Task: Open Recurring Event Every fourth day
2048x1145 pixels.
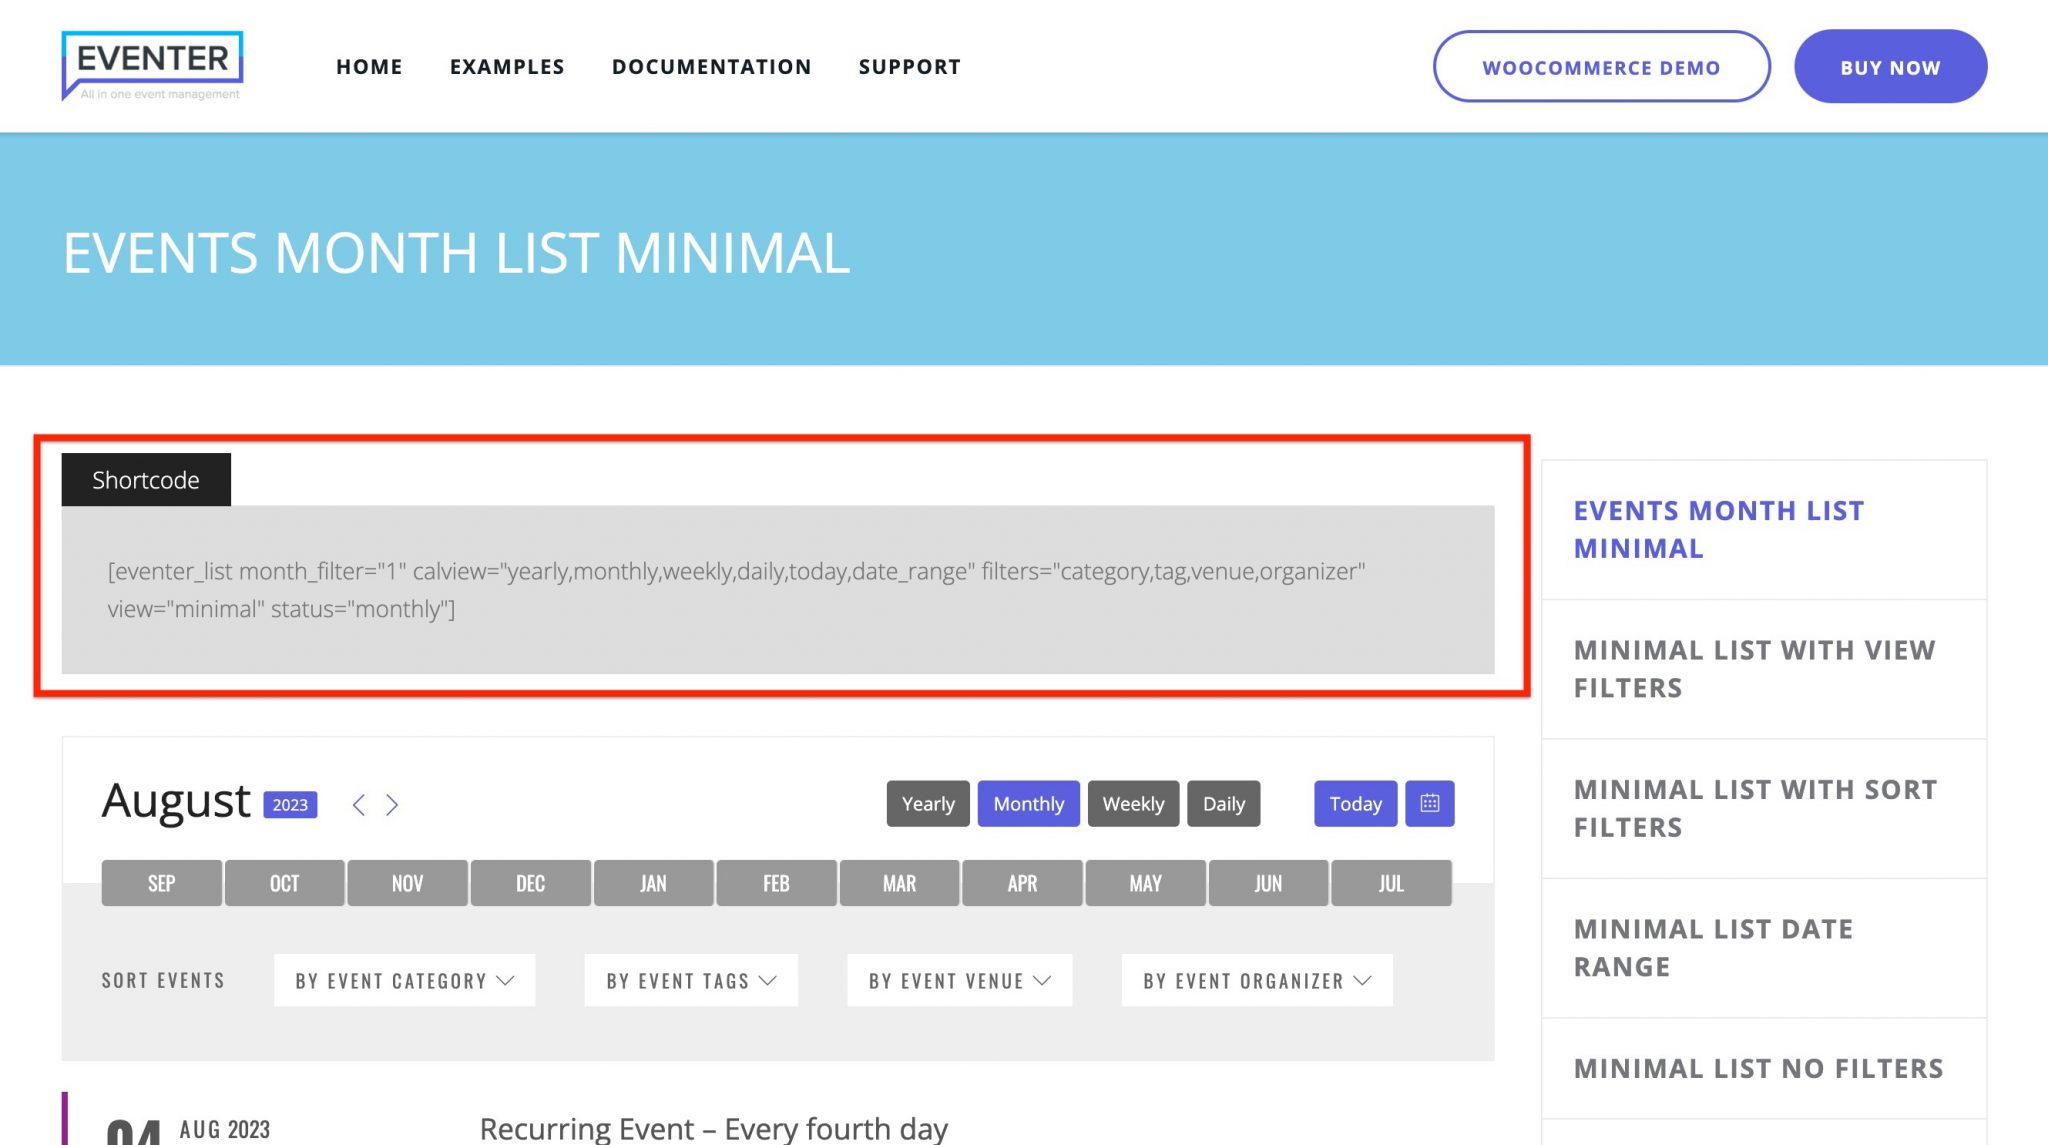Action: pos(714,1129)
